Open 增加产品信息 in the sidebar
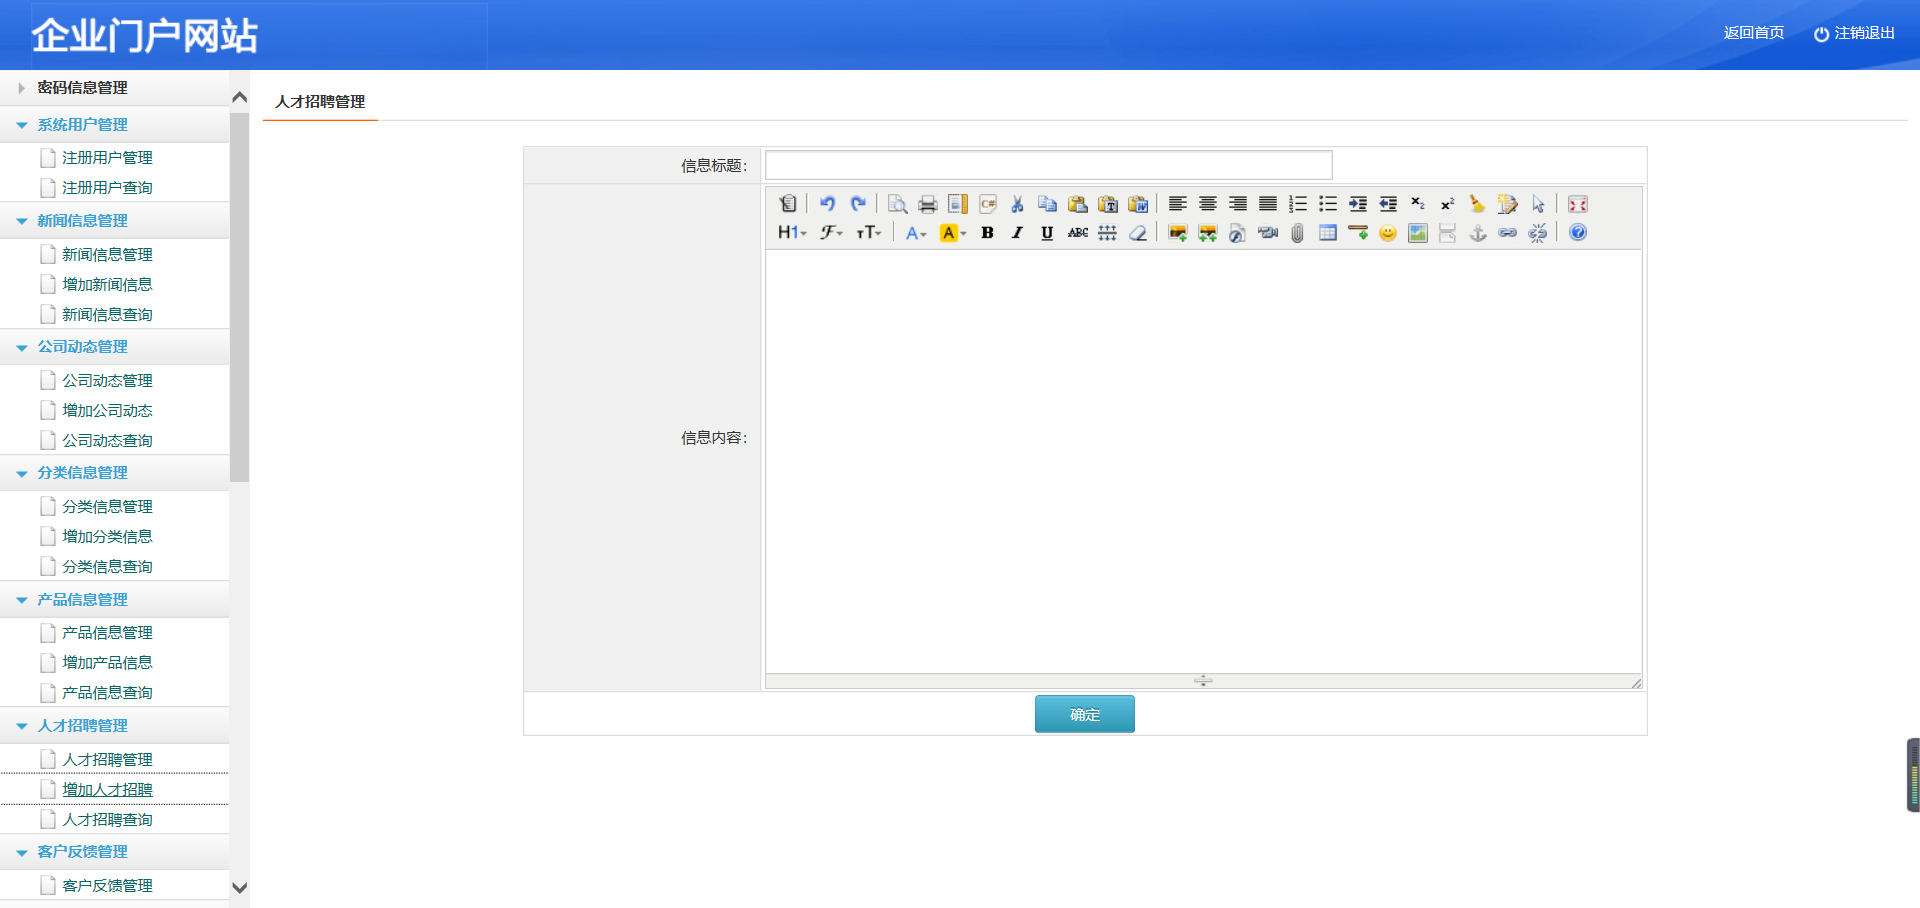This screenshot has width=1920, height=908. pyautogui.click(x=107, y=663)
